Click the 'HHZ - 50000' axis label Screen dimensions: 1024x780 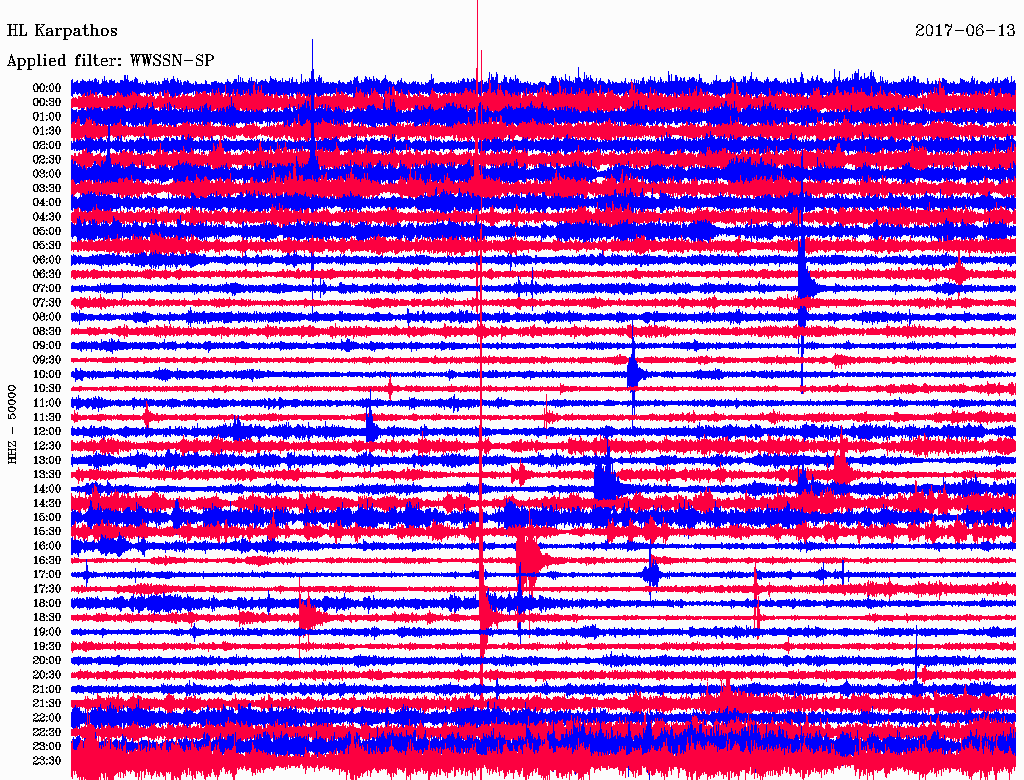click(12, 425)
